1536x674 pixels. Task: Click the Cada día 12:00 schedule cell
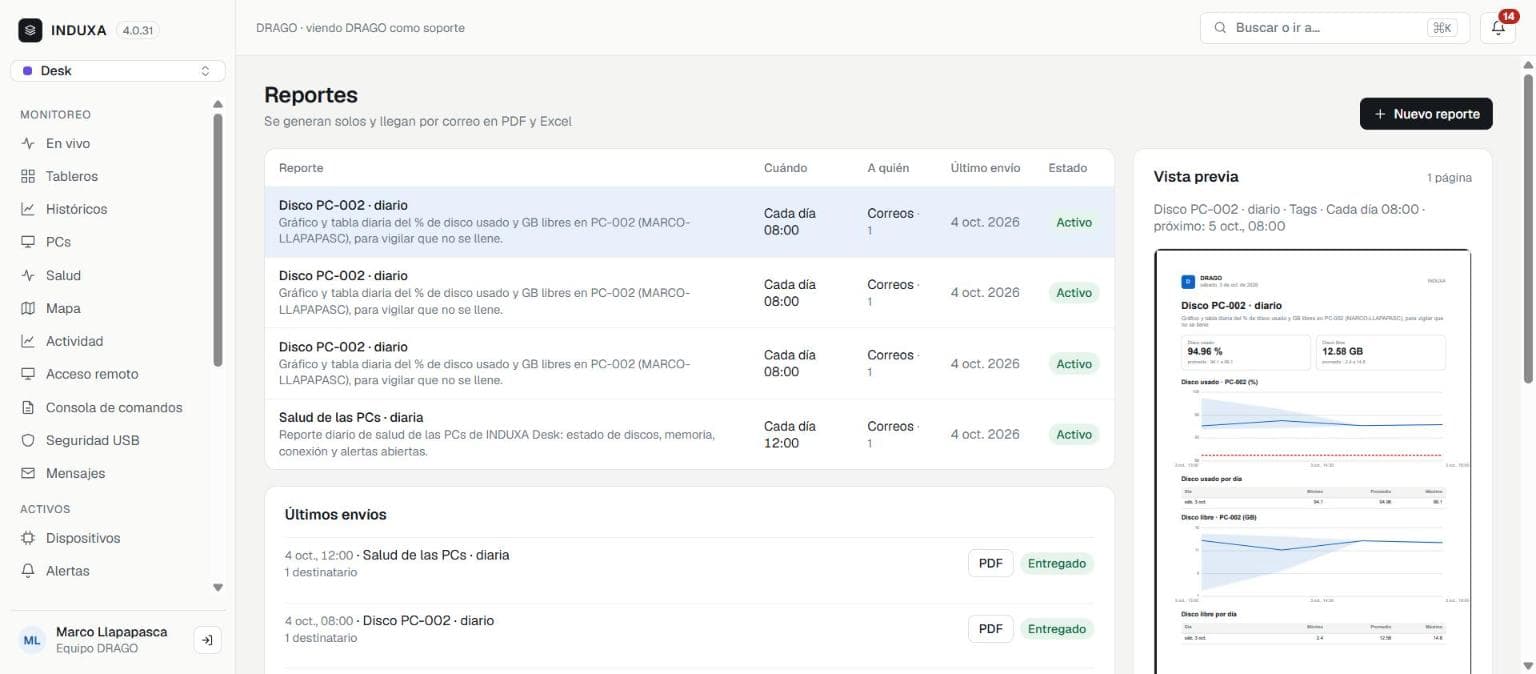click(x=790, y=434)
